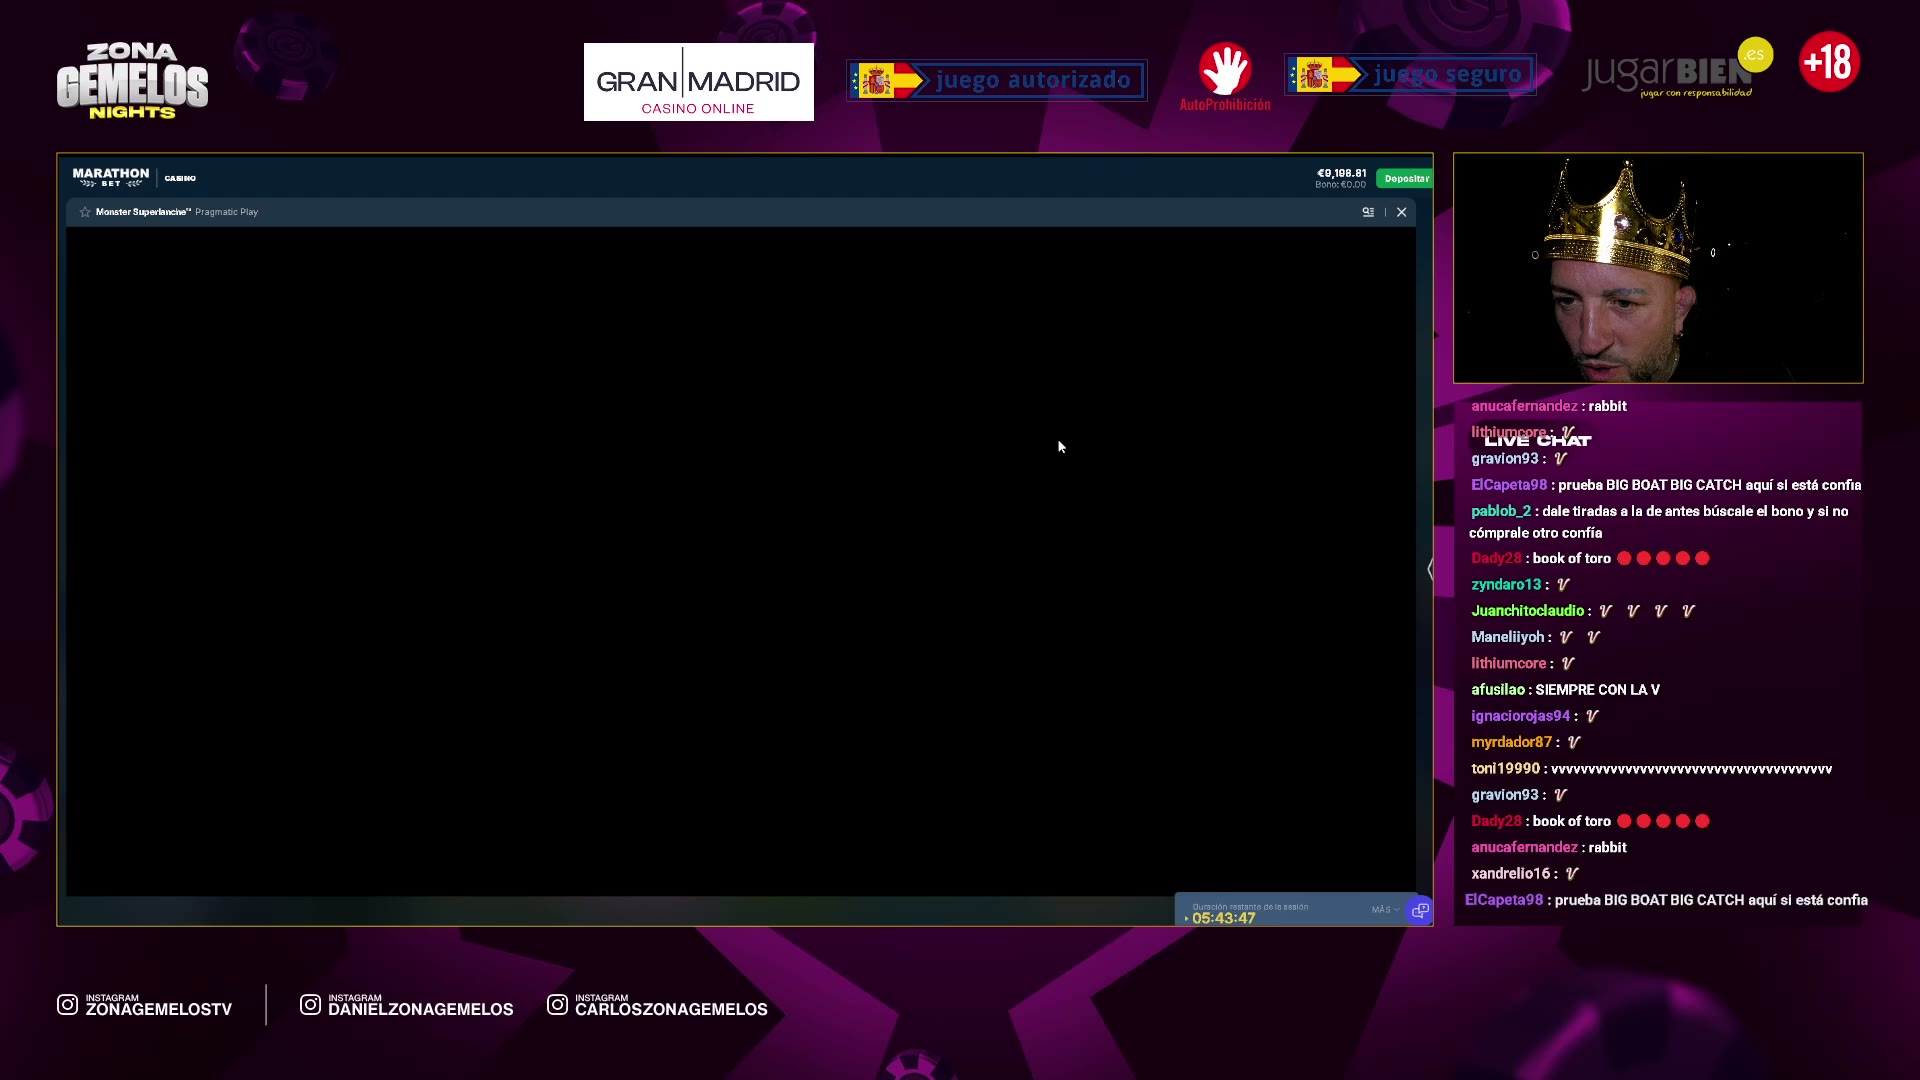This screenshot has width=1920, height=1080.
Task: Click the Instagram icon beside CARLOSZONAGEMELOS
Action: click(557, 1004)
